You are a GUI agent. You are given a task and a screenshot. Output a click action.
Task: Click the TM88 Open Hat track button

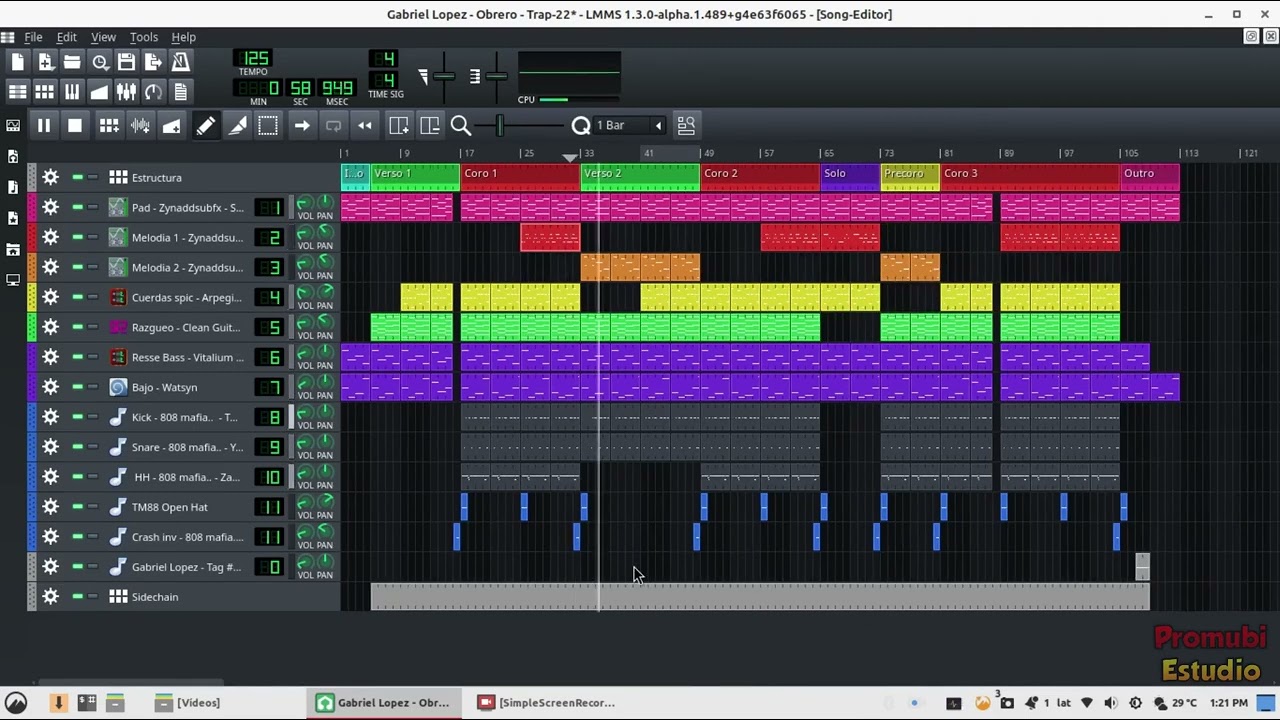click(x=176, y=507)
